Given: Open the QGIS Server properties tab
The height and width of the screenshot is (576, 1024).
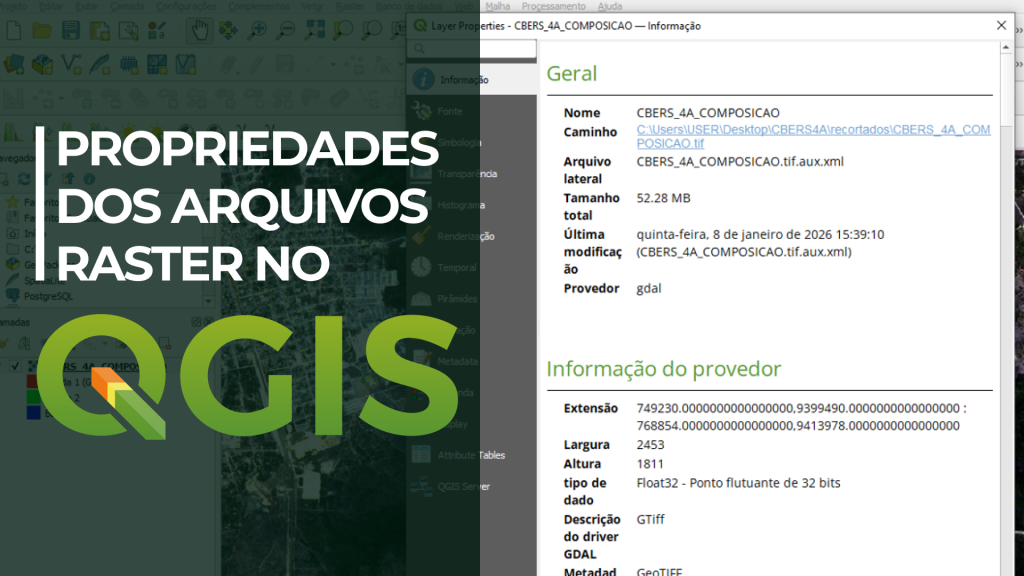Looking at the screenshot, I should 463,486.
